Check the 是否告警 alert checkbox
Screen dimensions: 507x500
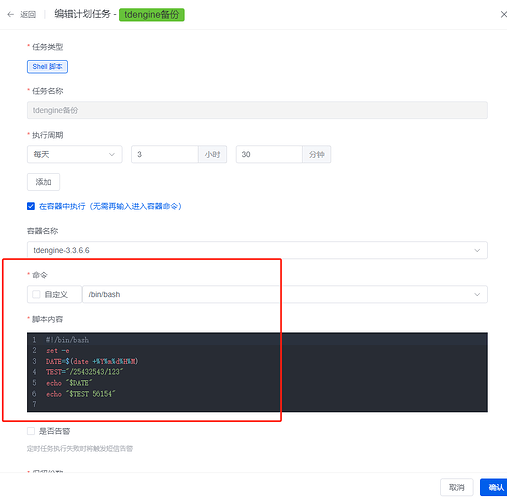tap(31, 431)
